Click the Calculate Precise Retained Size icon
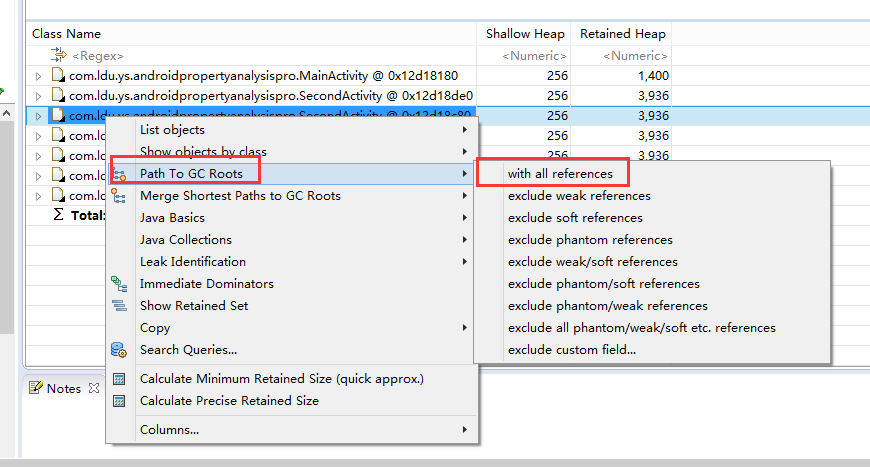This screenshot has height=467, width=870. coord(119,401)
